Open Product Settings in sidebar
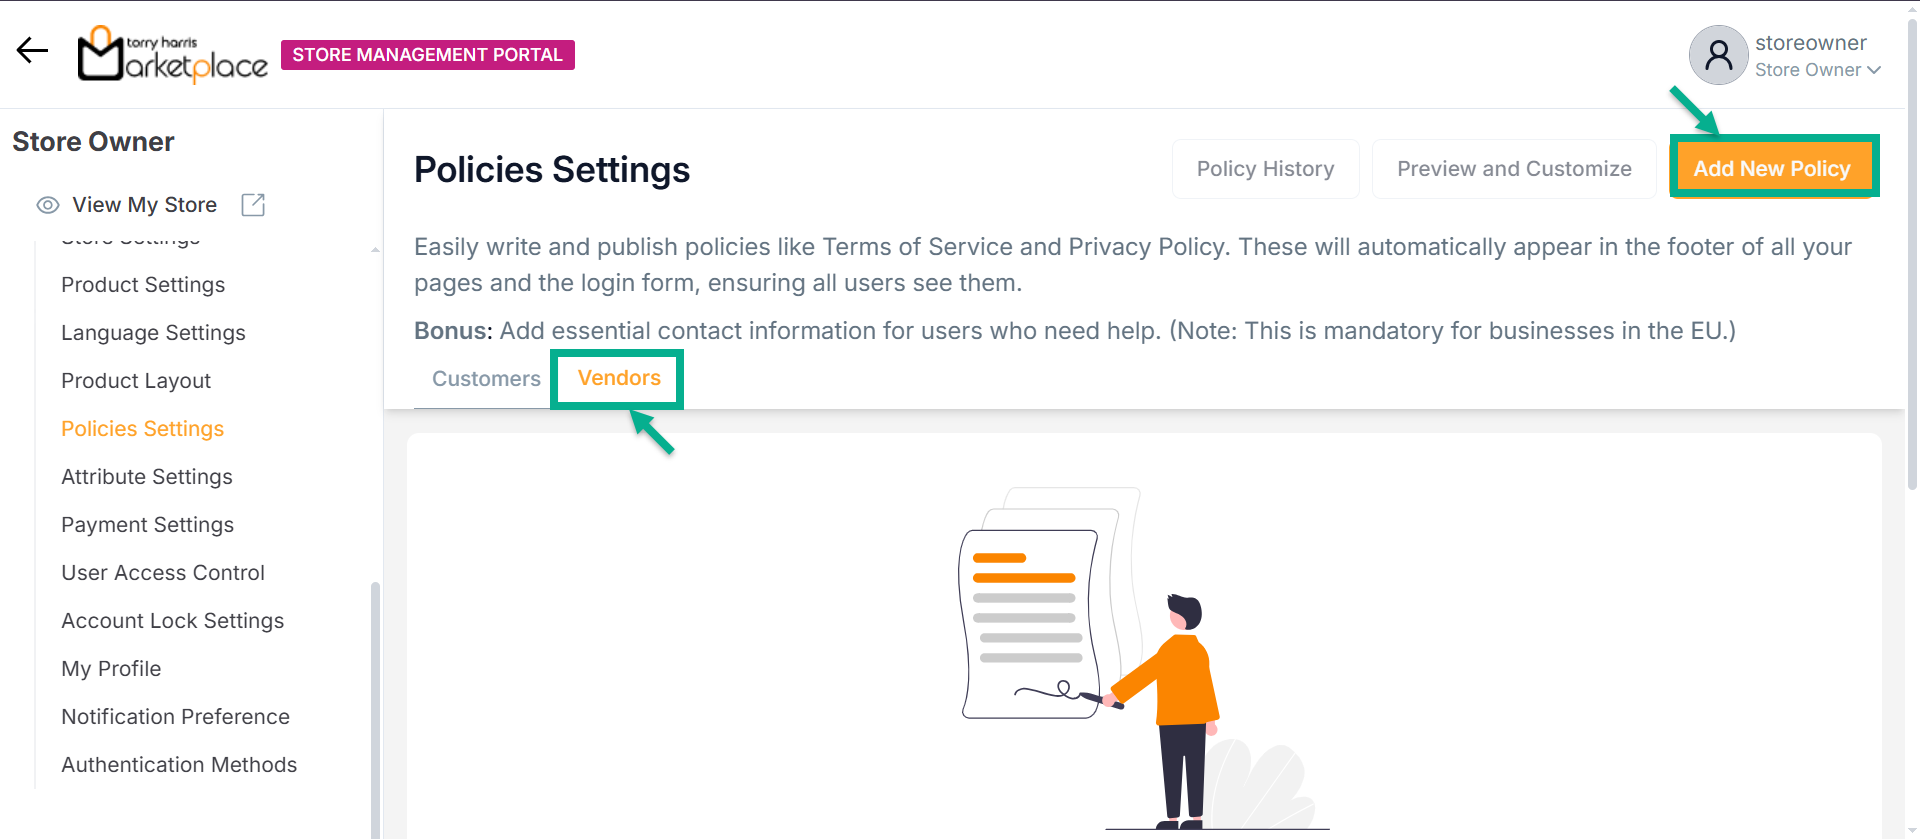This screenshot has width=1920, height=839. 143,285
